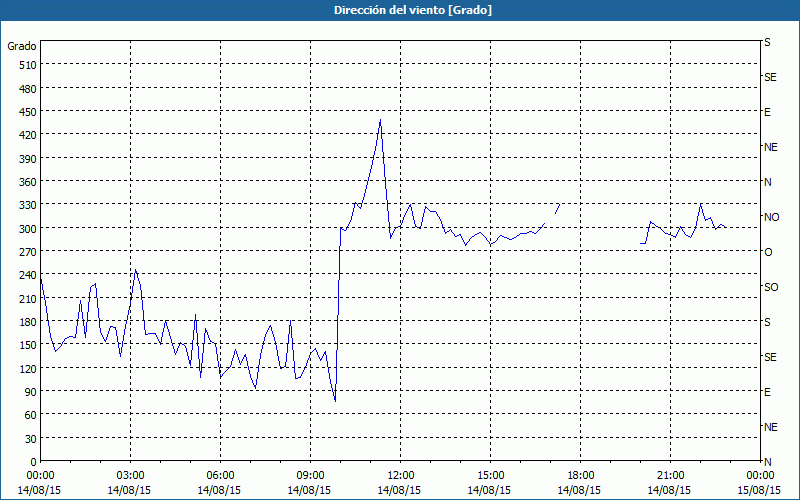Screen dimensions: 800x500
Task: Click the 90 degree axis label
Action: 30,391
